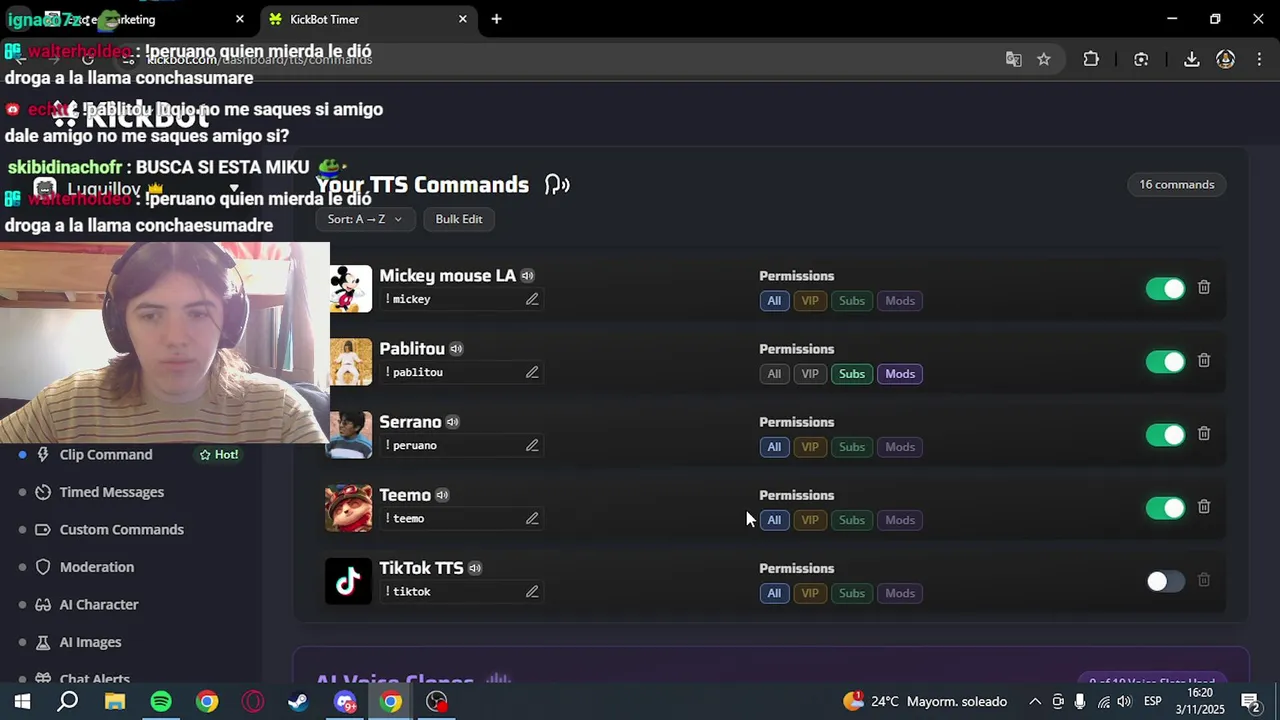This screenshot has height=720, width=1280.
Task: Delete the Pablitou command
Action: 1204,361
